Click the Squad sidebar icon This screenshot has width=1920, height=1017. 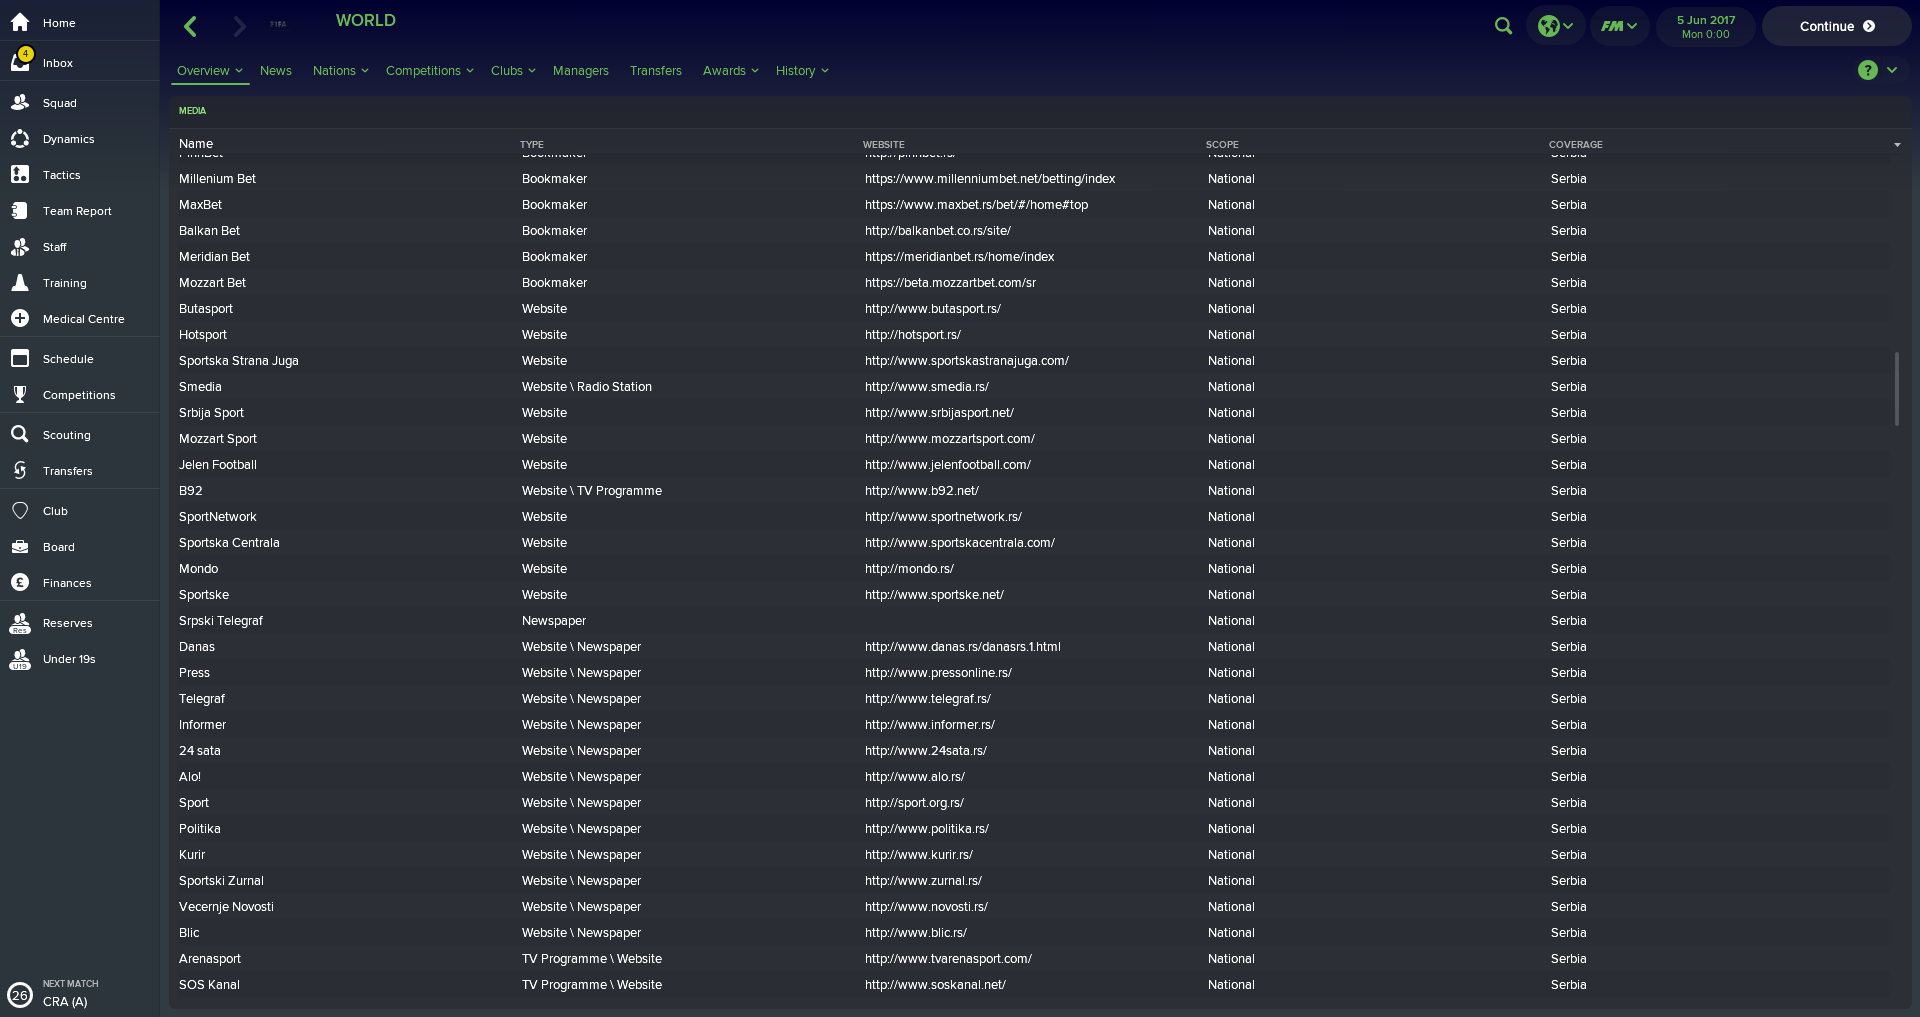click(x=20, y=102)
